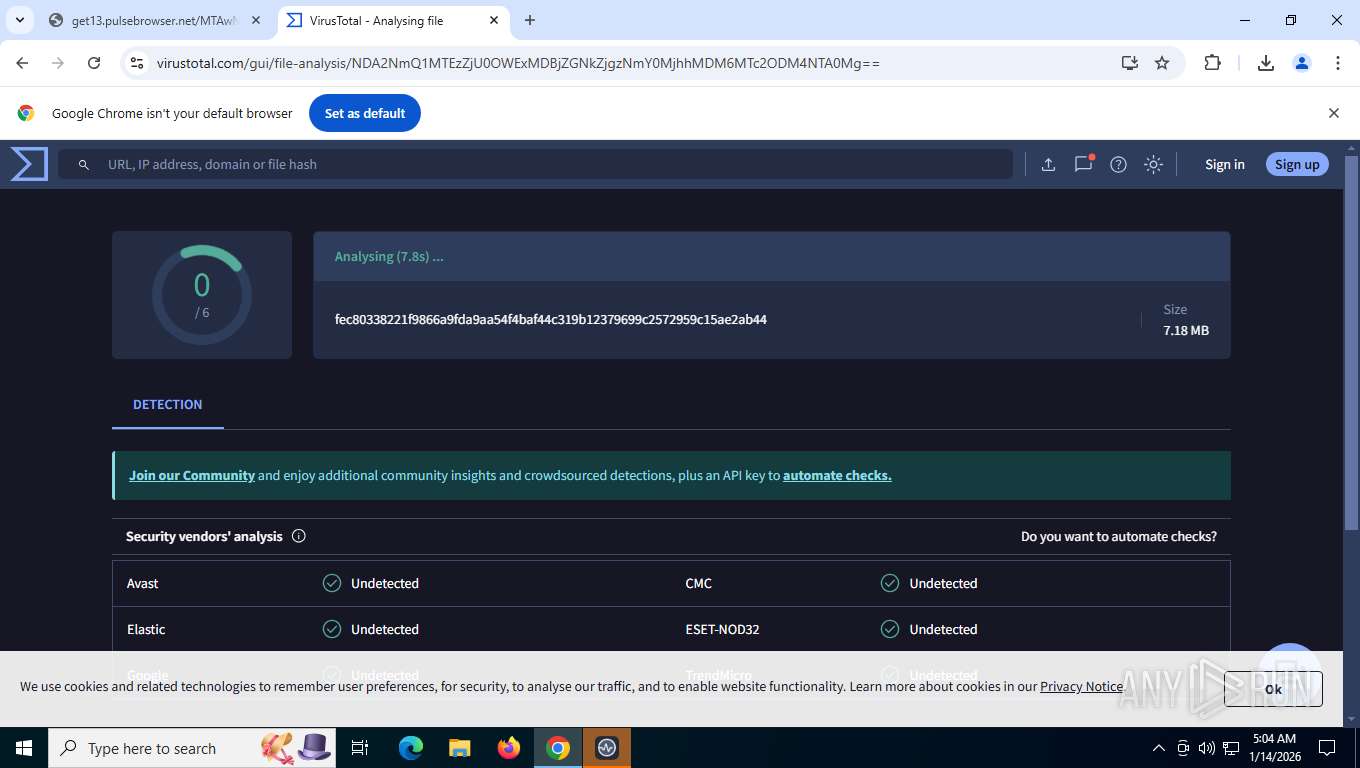The width and height of the screenshot is (1360, 768).
Task: Open File Explorer from the taskbar
Action: coord(460,748)
